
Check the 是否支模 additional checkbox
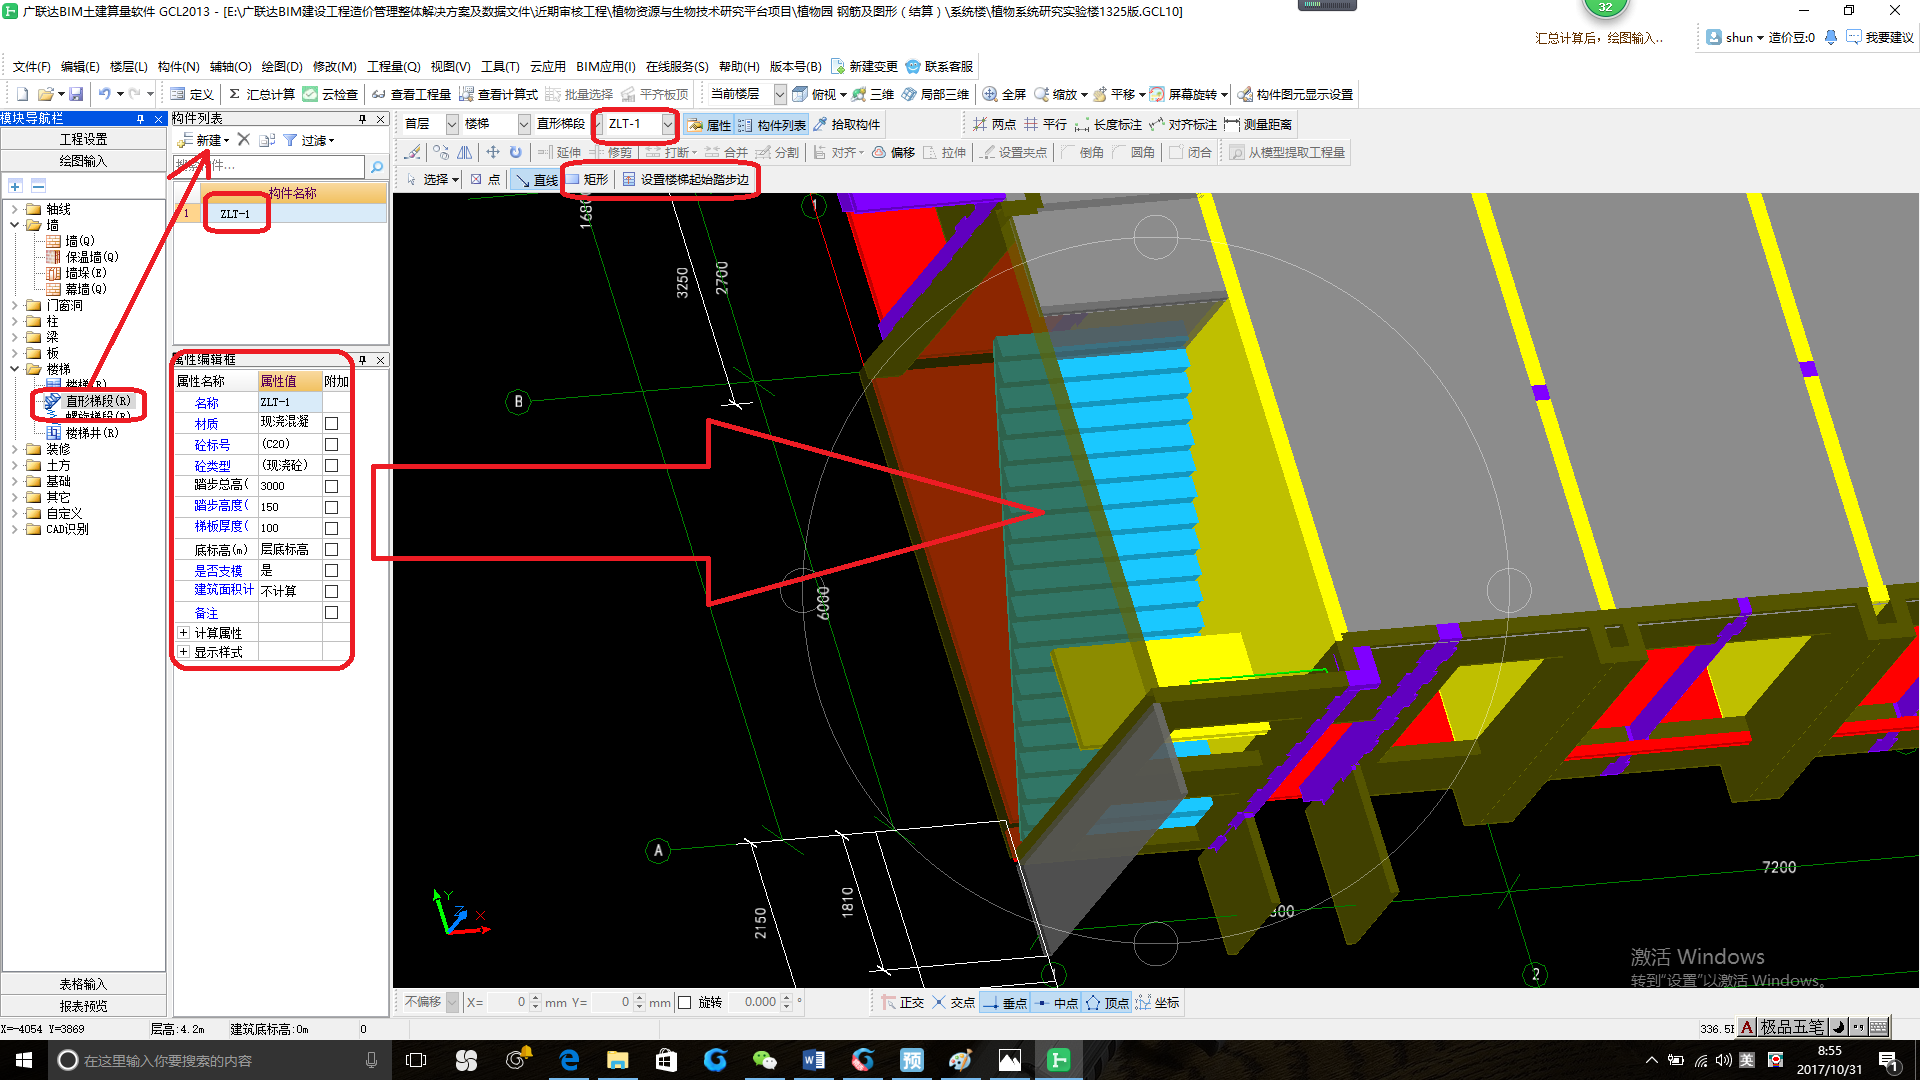pos(332,571)
